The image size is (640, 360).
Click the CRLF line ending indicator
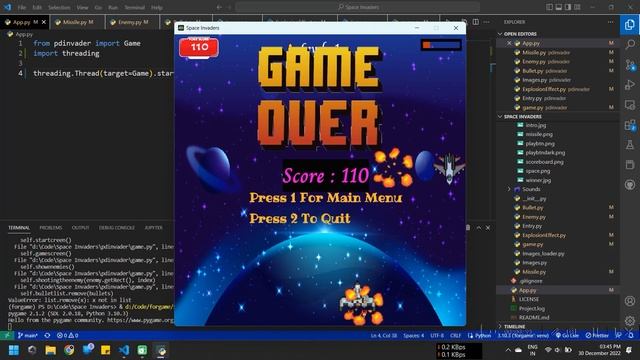click(x=456, y=335)
